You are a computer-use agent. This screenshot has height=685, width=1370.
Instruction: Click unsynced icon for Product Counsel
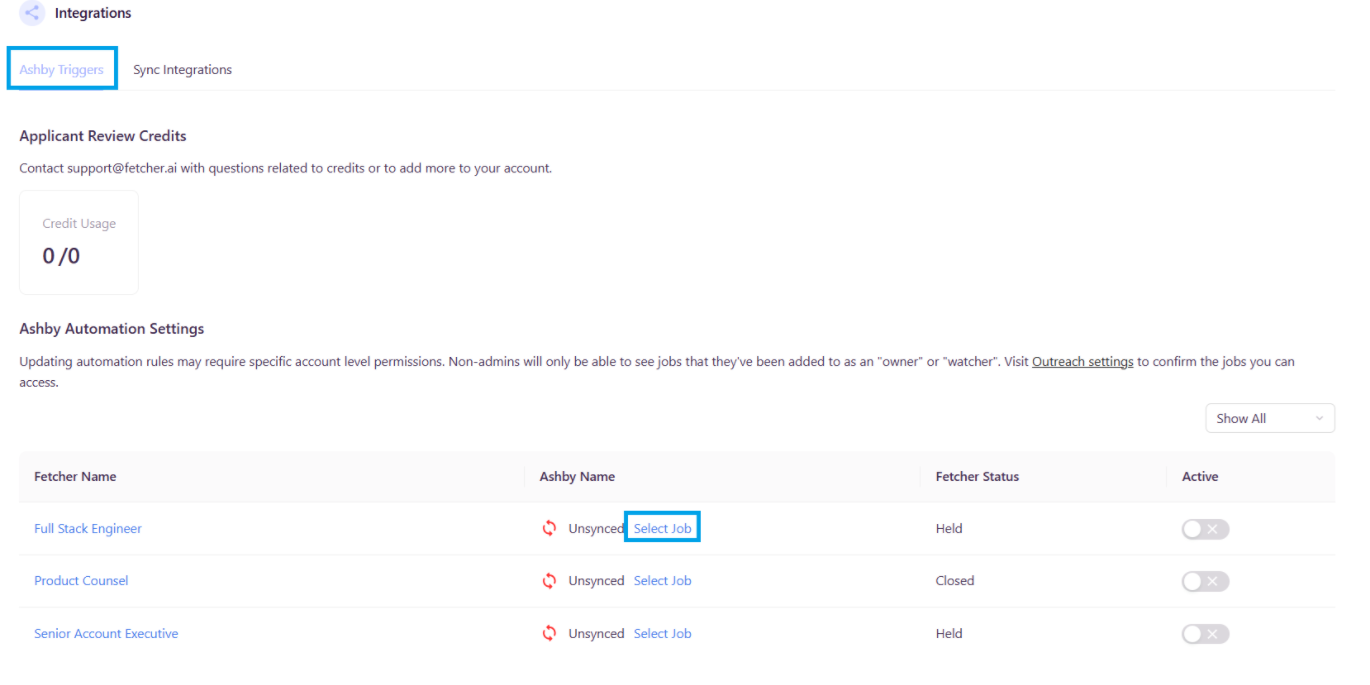pyautogui.click(x=549, y=581)
